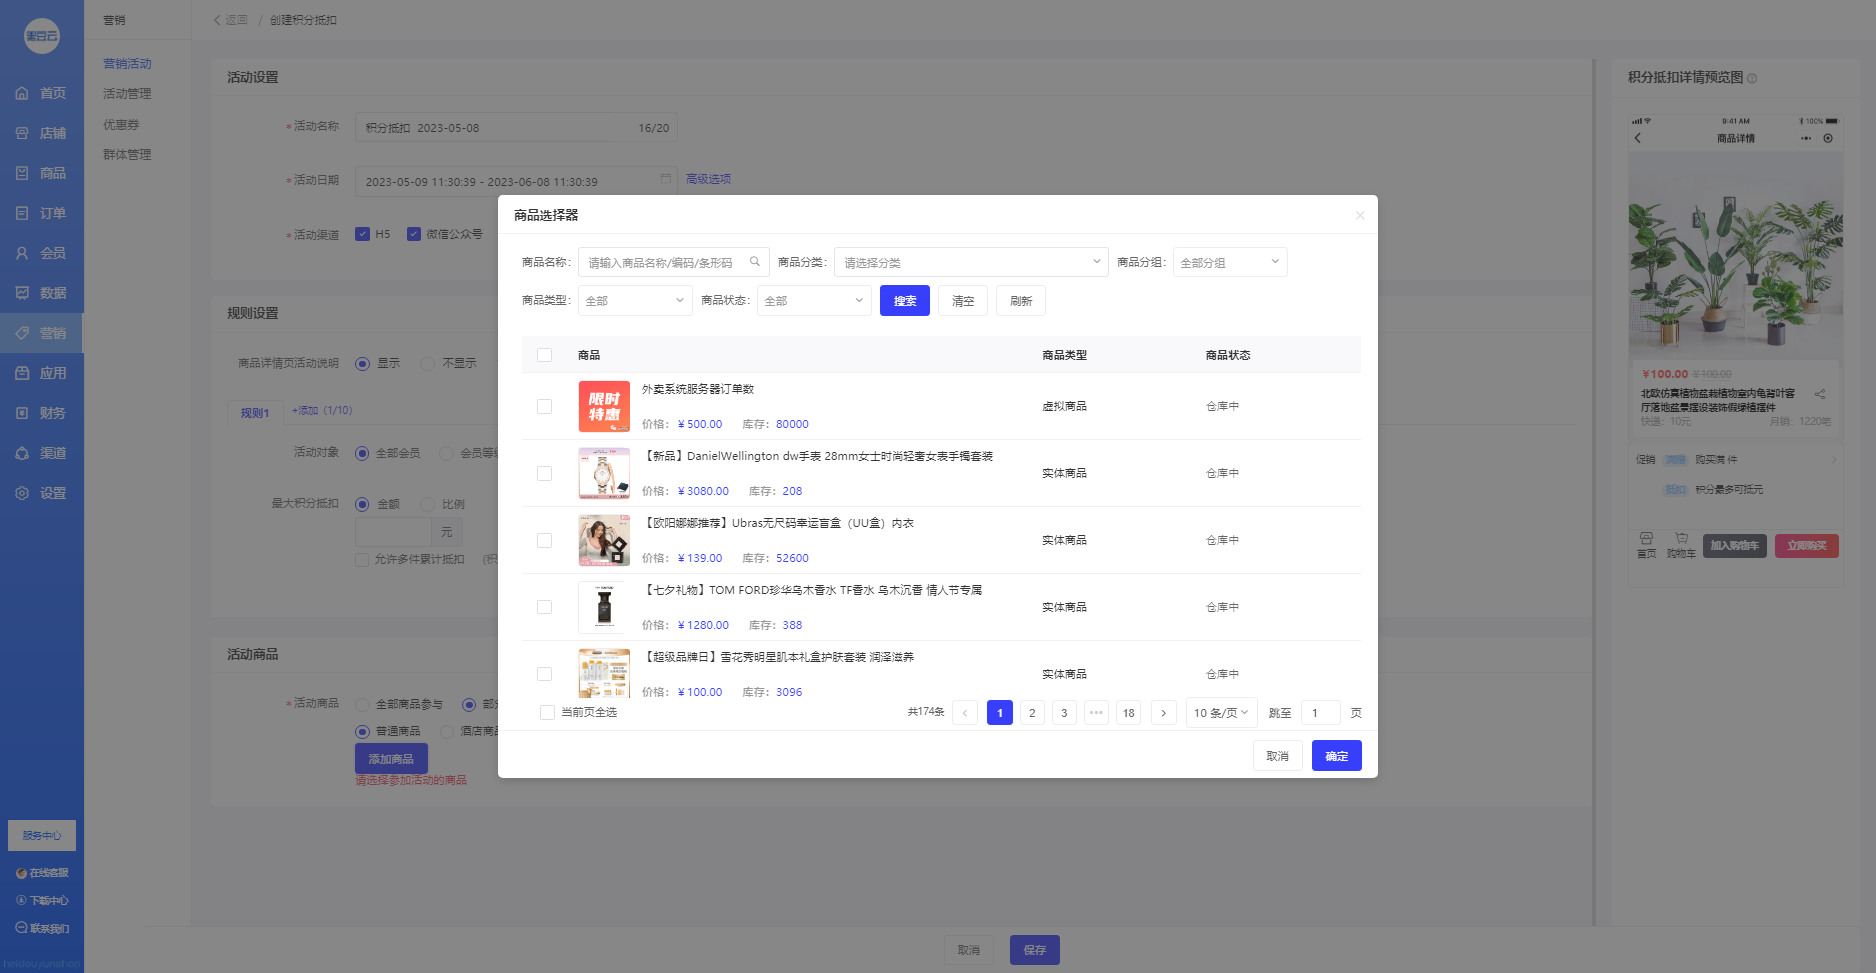Open 营销活动 submenu item
Viewport: 1876px width, 973px height.
[127, 64]
